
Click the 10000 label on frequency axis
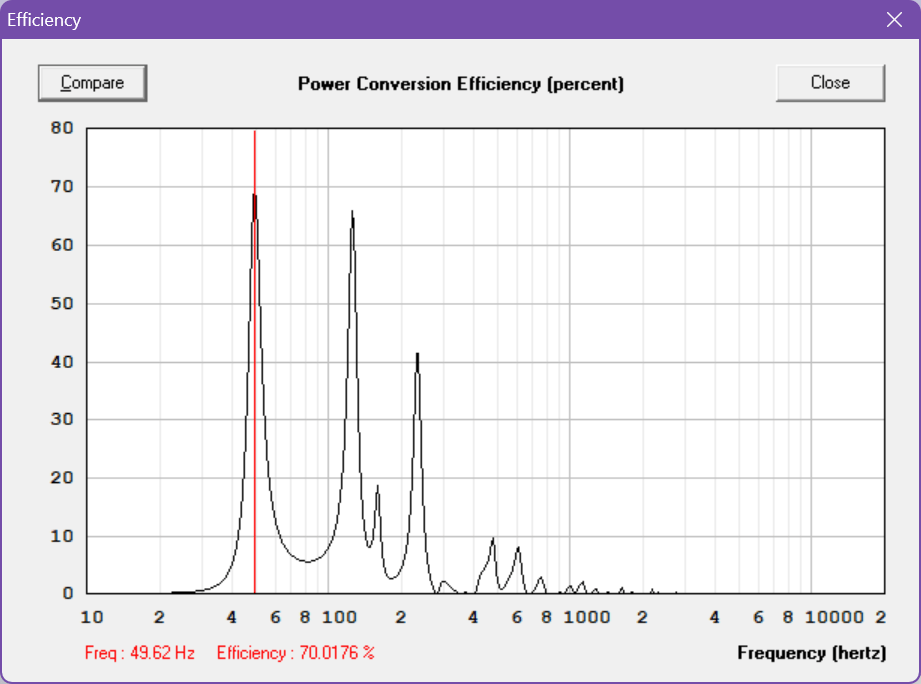click(834, 618)
